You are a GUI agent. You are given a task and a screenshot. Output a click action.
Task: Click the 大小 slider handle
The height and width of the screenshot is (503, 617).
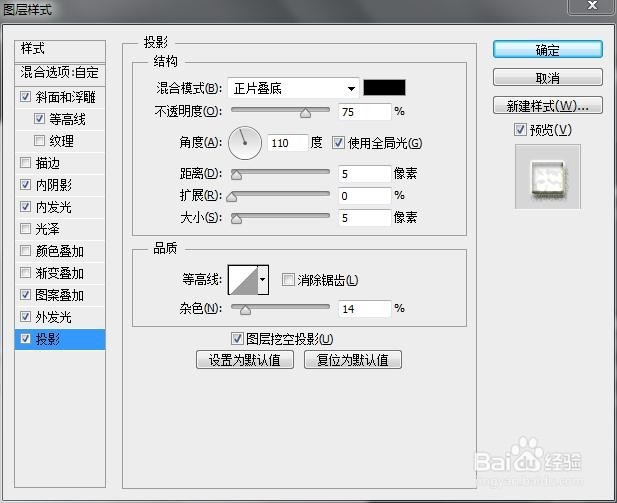tap(236, 219)
